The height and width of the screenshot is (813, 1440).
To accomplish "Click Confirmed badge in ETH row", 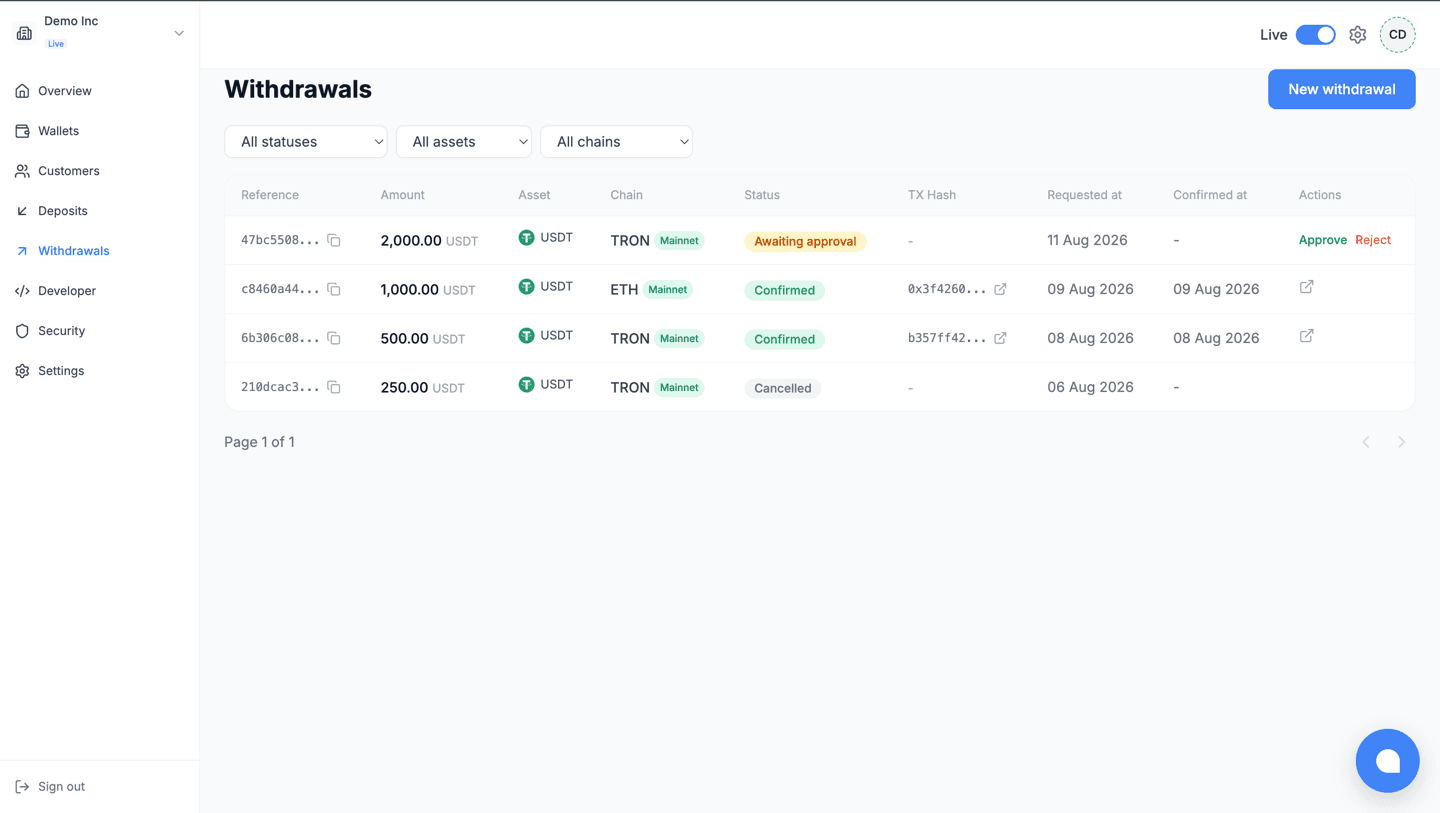I will coord(784,290).
